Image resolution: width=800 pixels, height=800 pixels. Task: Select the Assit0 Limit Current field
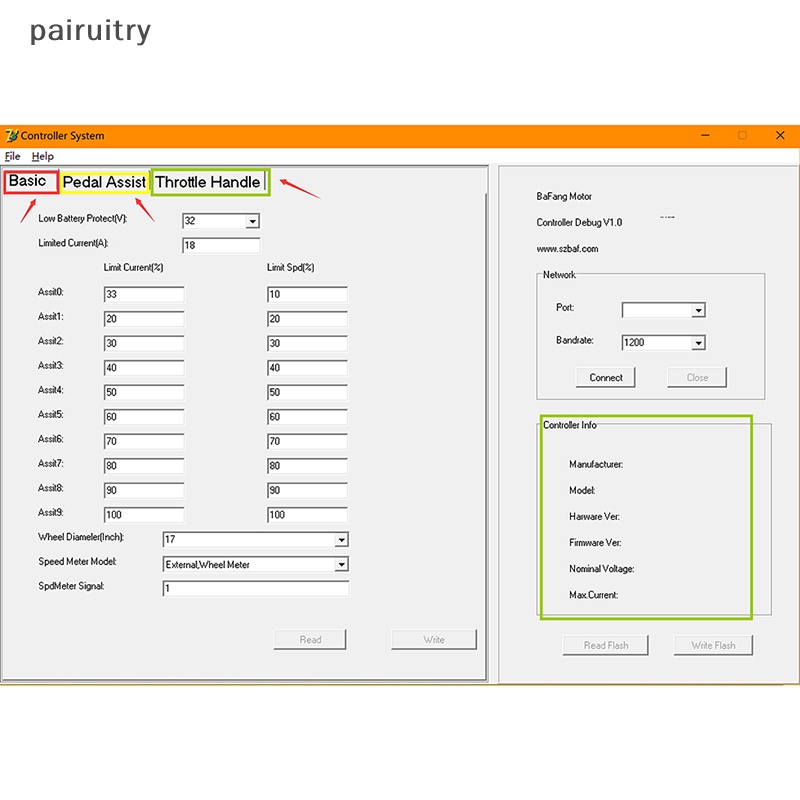(x=143, y=295)
